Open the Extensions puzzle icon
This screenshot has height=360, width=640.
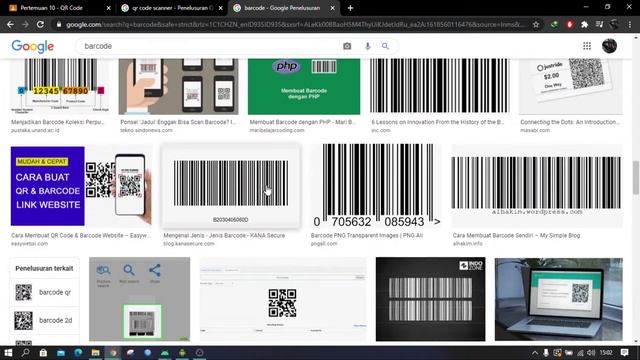tap(584, 24)
